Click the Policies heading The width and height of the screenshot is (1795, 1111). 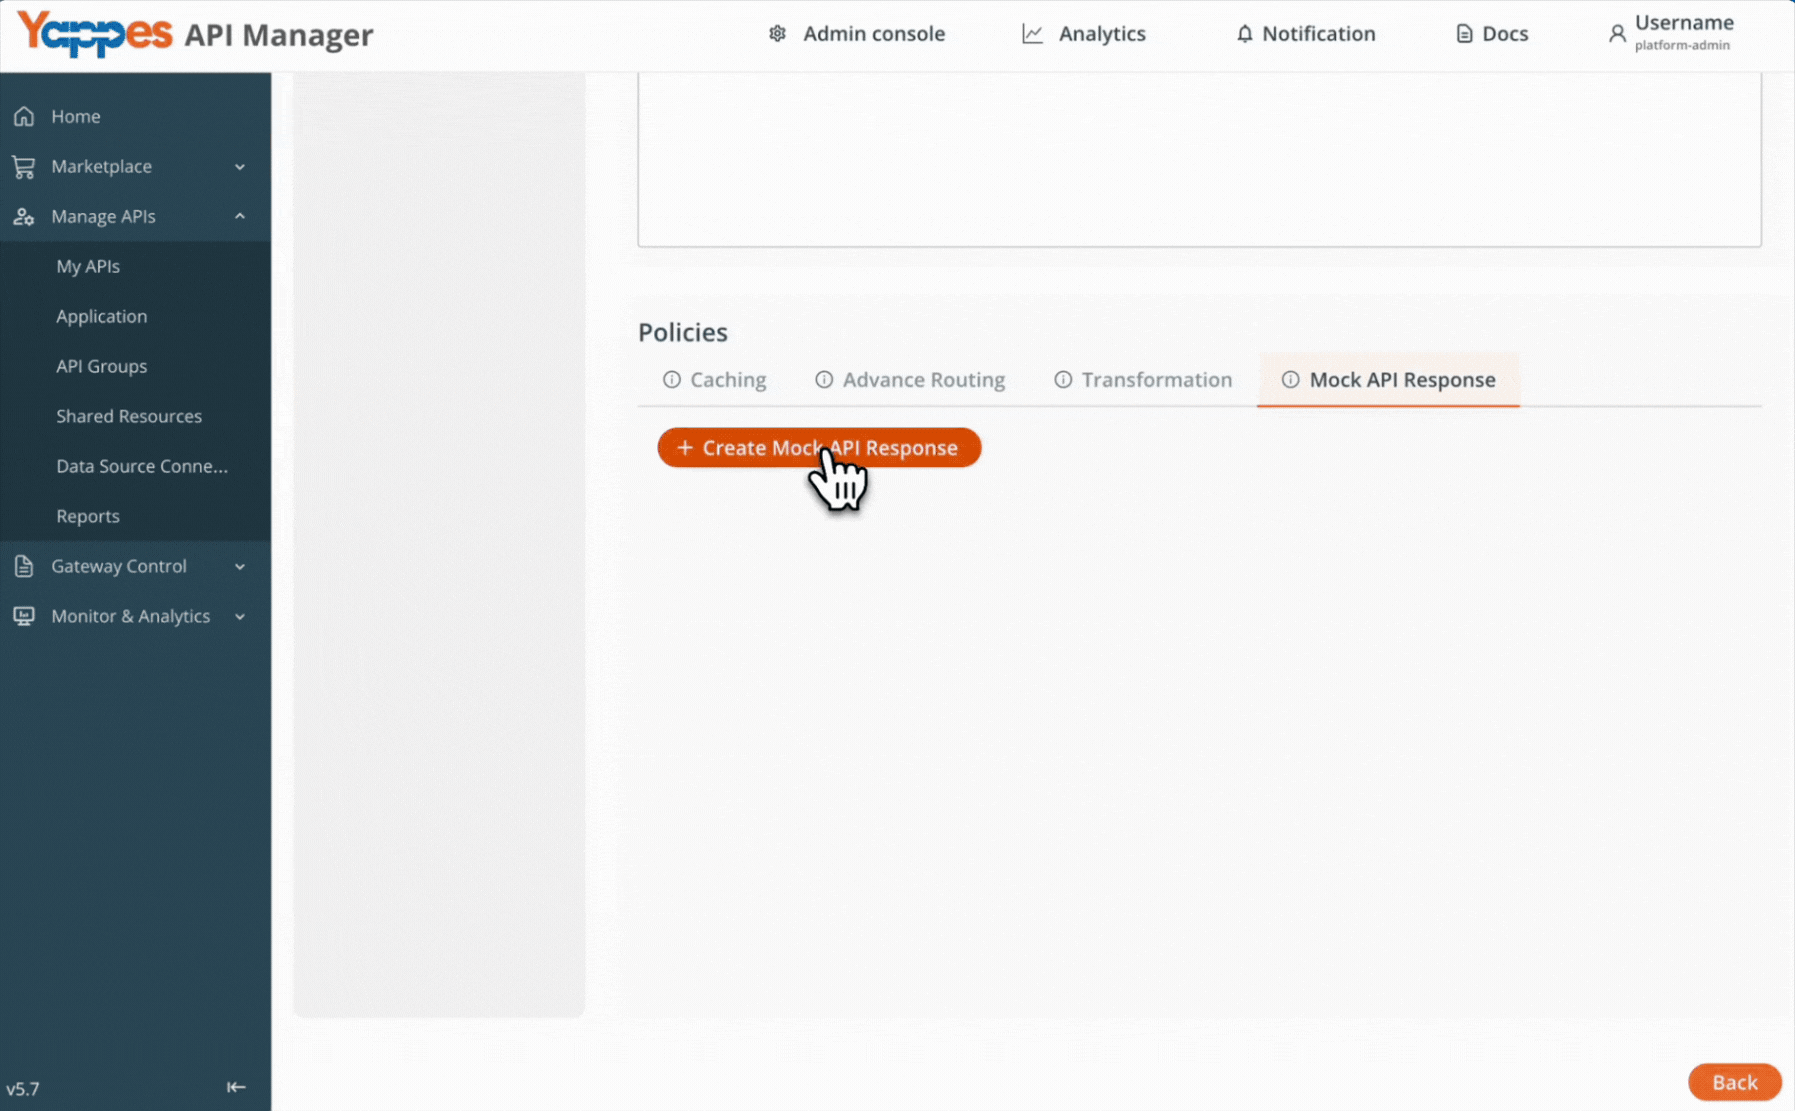tap(683, 332)
